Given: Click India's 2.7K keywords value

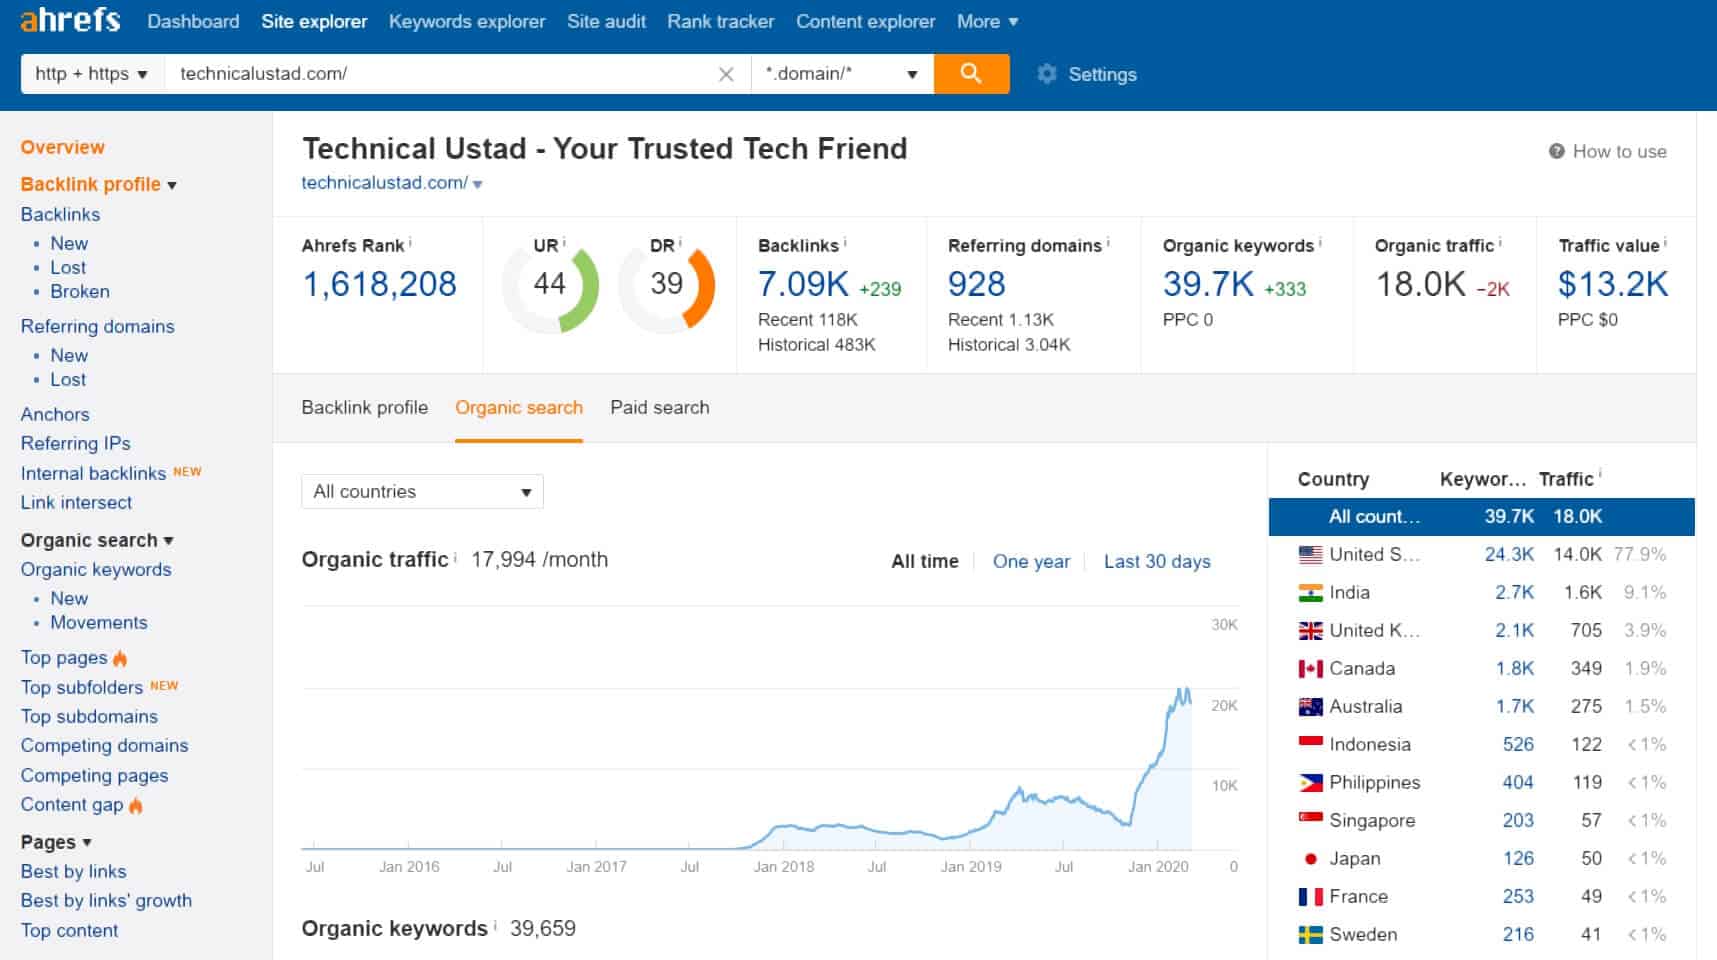Looking at the screenshot, I should point(1514,592).
